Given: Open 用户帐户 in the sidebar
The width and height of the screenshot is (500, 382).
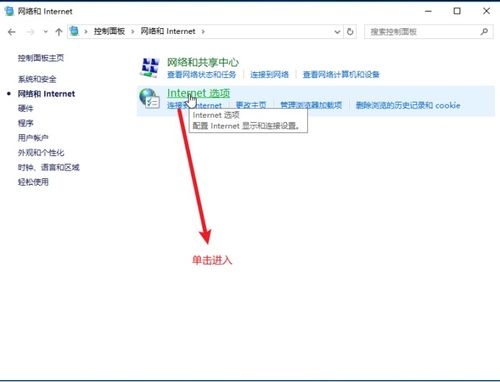Looking at the screenshot, I should pos(33,138).
